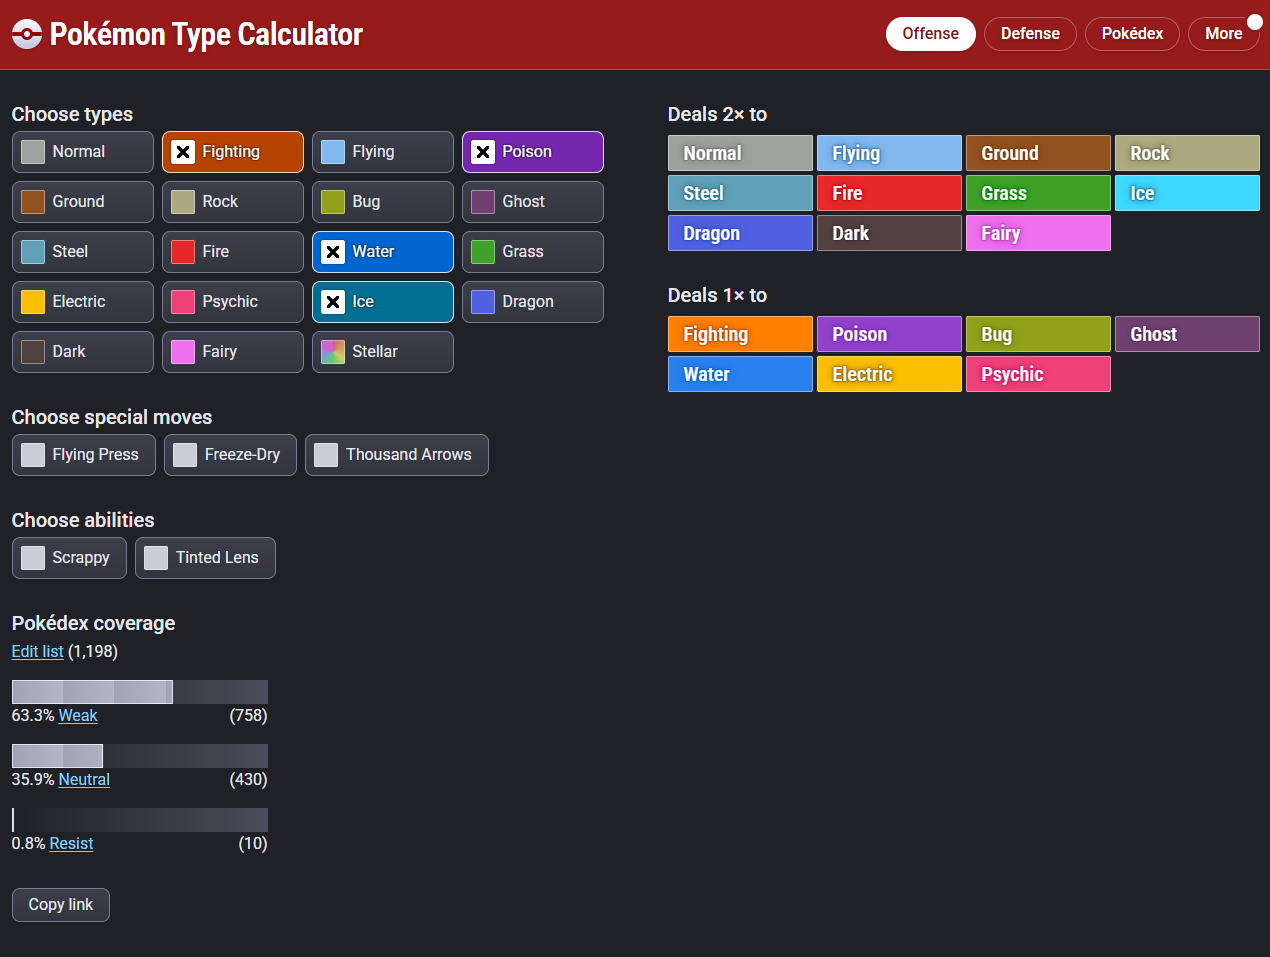Open the Edit list link
Screen dimensions: 1270x957
(x=38, y=651)
